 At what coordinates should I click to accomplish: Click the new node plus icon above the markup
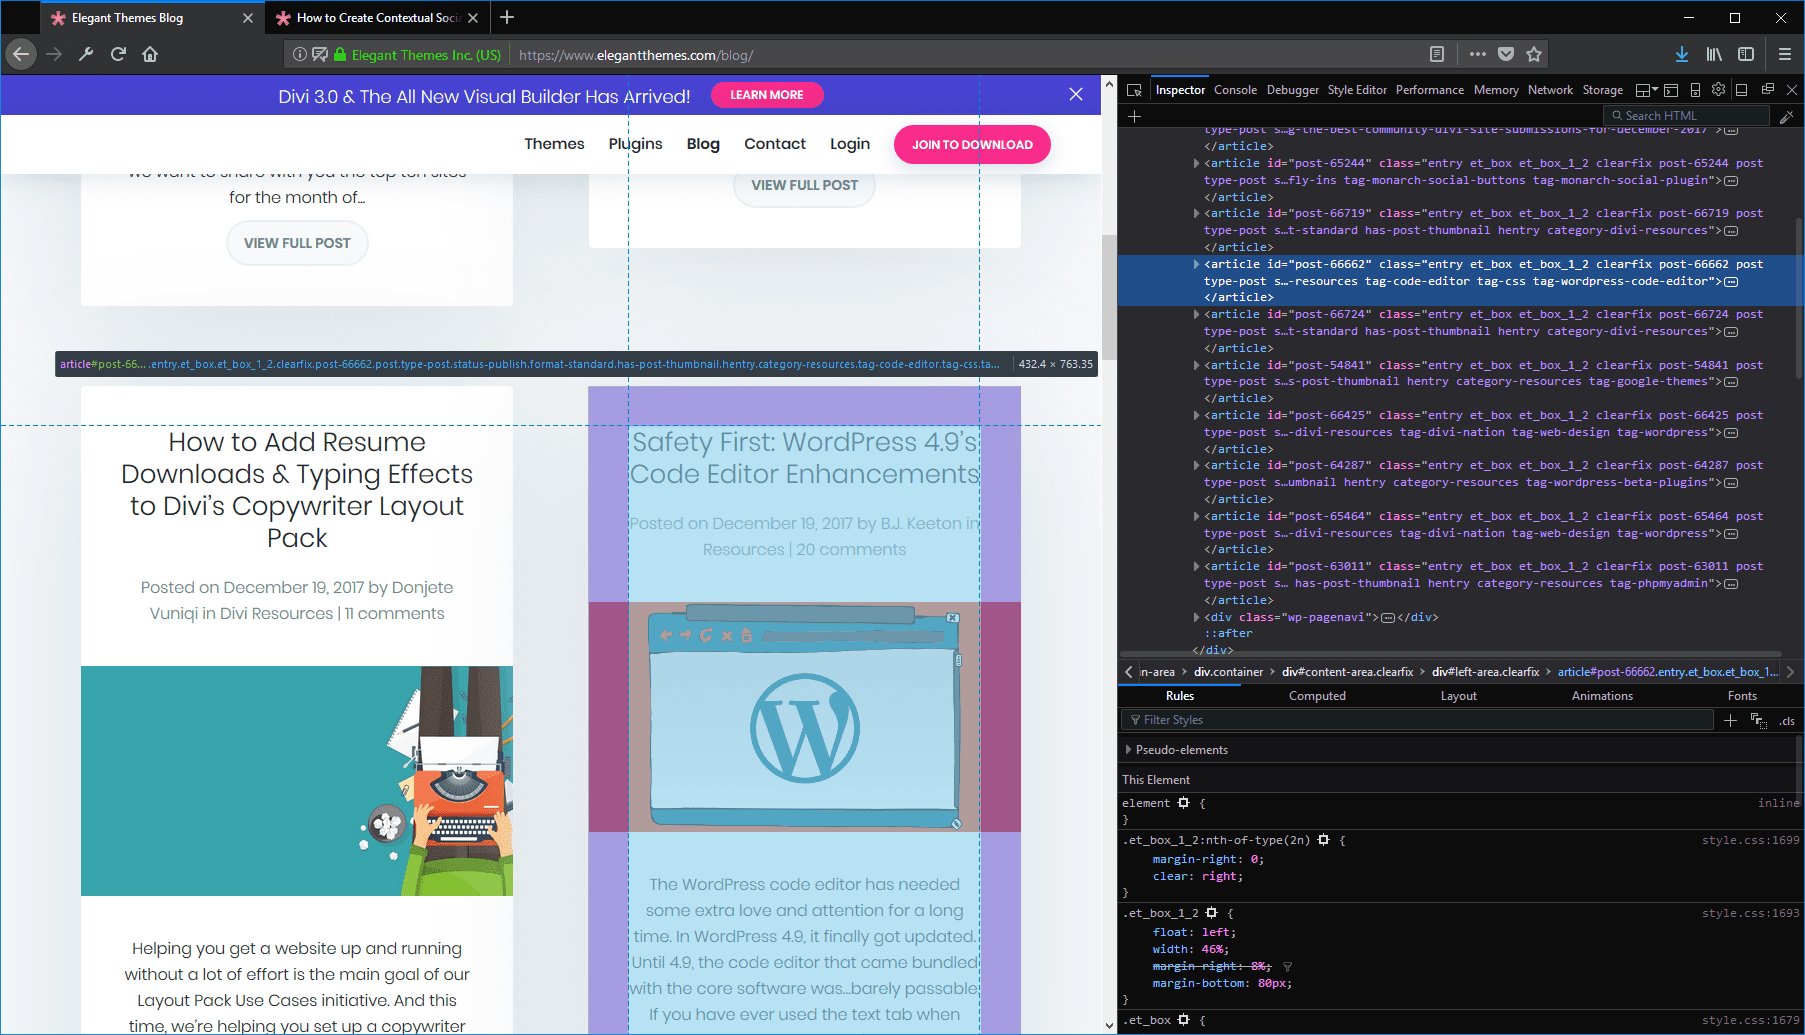[x=1135, y=117]
